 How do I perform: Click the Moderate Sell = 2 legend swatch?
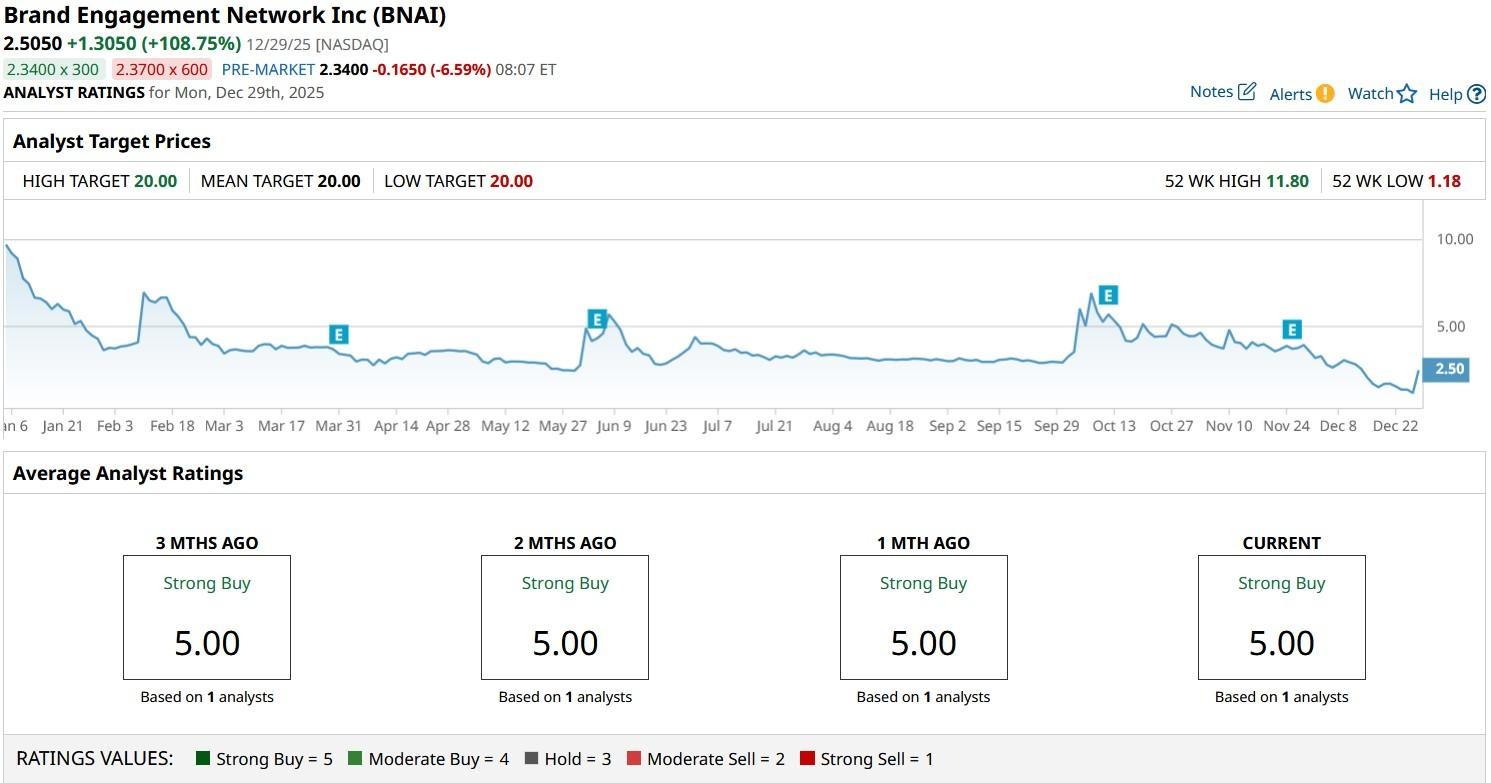633,759
